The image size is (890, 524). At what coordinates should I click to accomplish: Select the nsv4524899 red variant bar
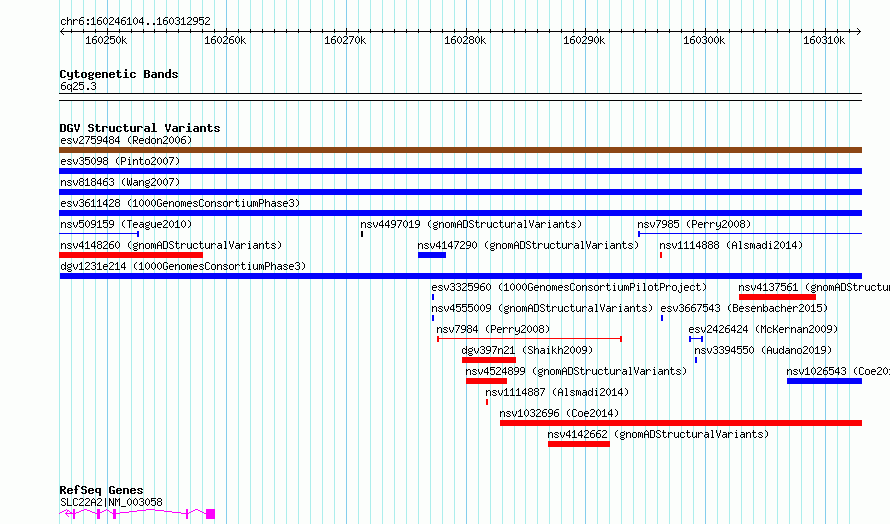(486, 381)
